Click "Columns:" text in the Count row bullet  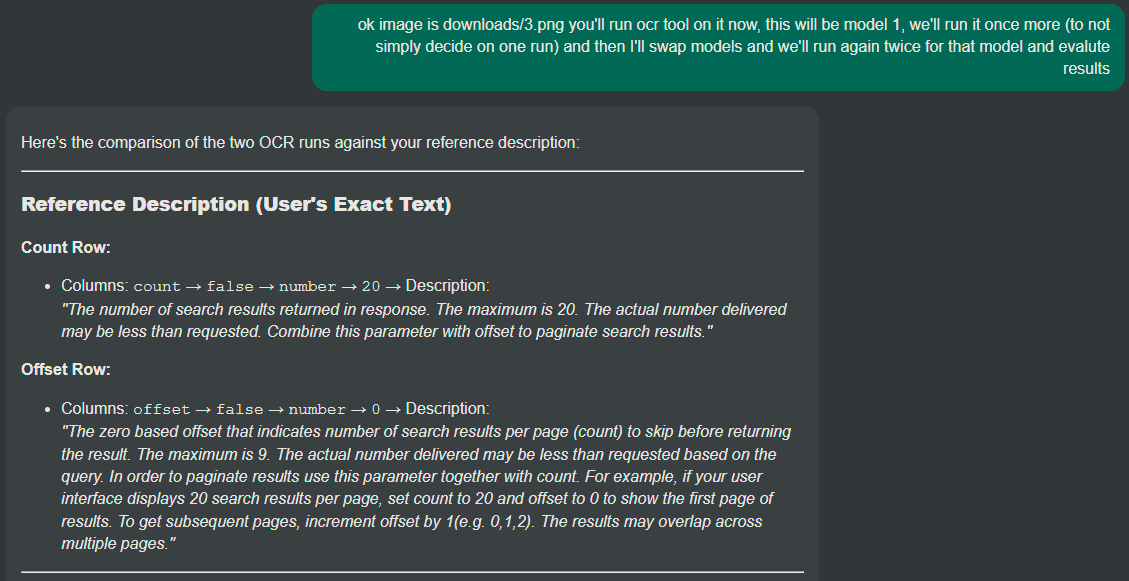[95, 286]
